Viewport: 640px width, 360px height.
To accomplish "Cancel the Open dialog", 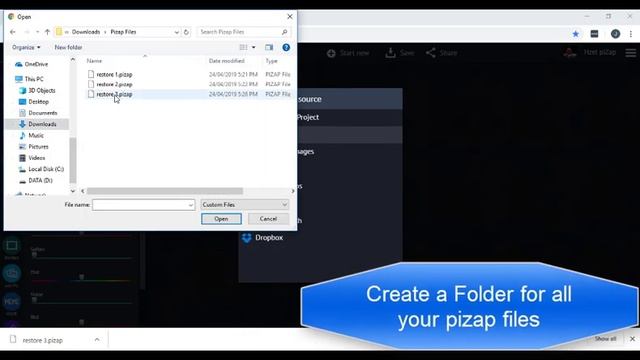I will pyautogui.click(x=268, y=219).
